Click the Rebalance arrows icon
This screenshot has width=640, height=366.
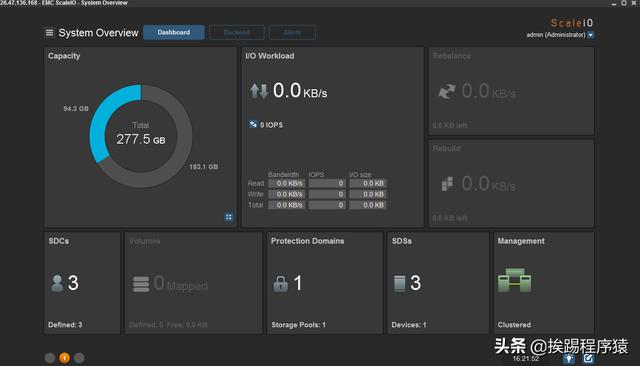click(x=447, y=91)
